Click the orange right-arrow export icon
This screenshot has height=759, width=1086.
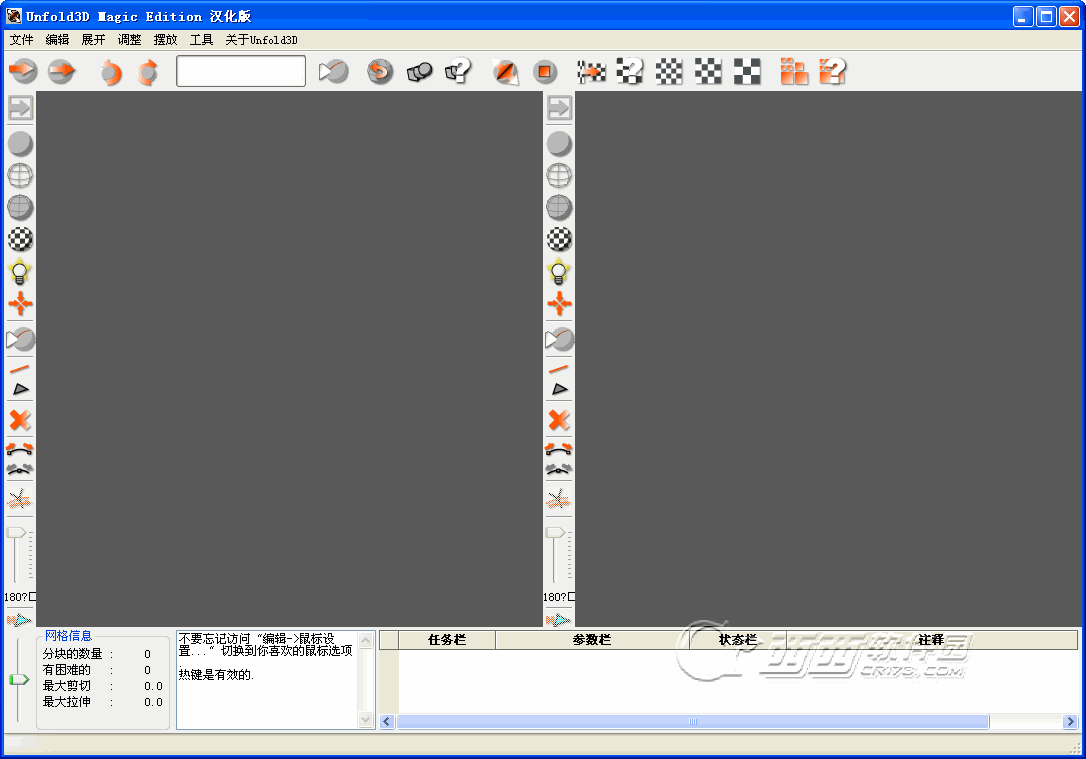62,71
